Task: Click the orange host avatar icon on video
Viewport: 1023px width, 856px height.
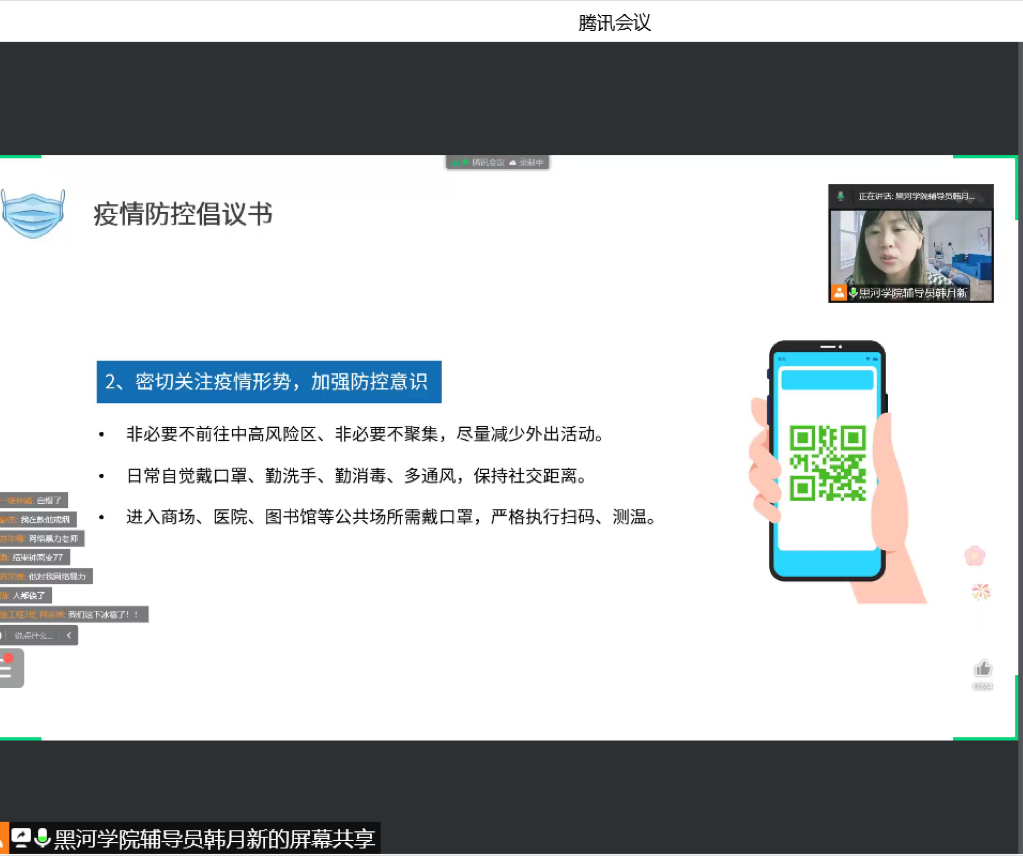Action: coord(838,293)
